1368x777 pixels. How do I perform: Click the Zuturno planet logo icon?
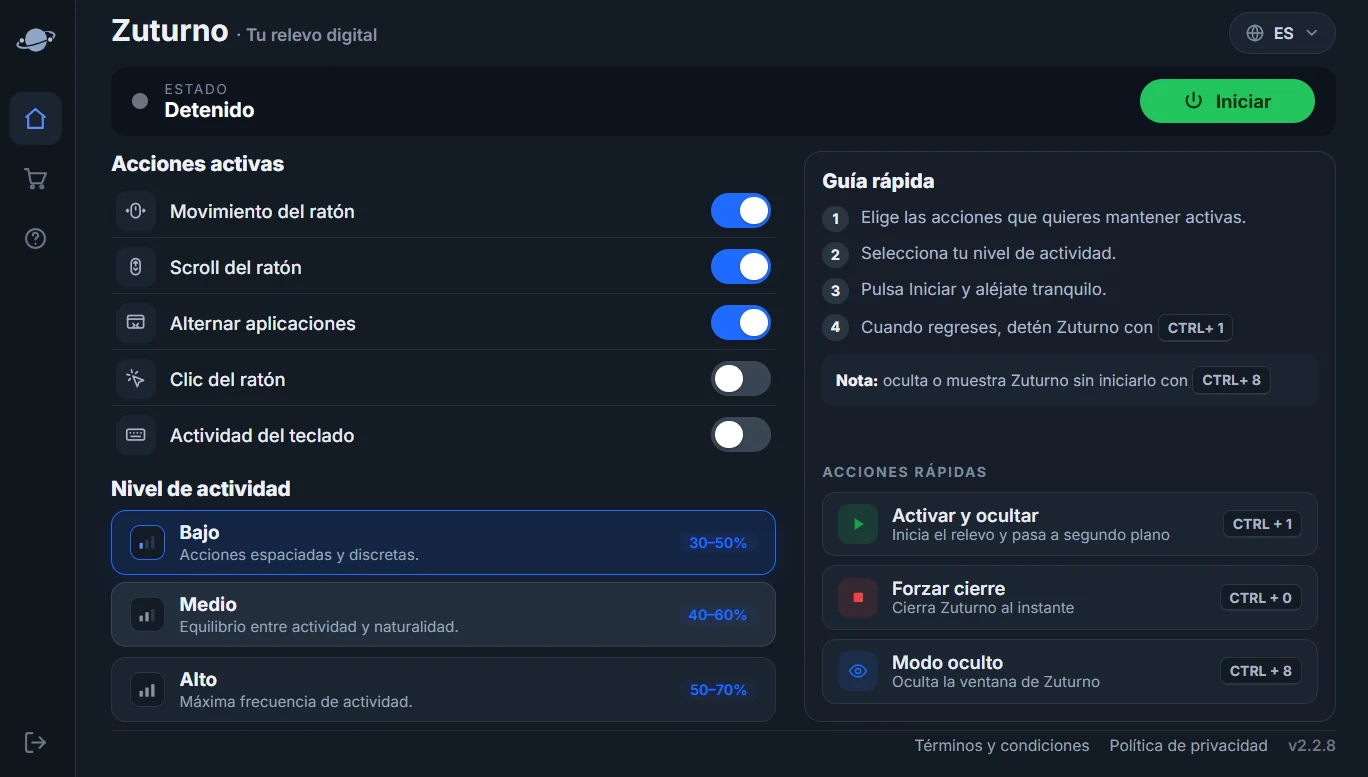pyautogui.click(x=36, y=39)
